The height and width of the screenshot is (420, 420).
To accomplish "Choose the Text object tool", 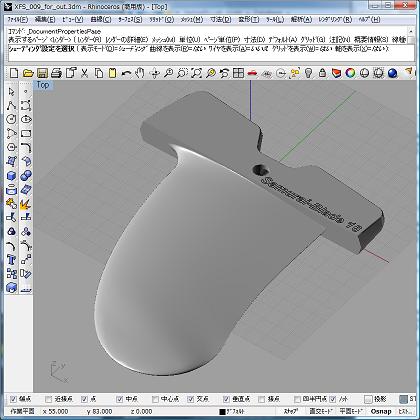I will [x=11, y=259].
